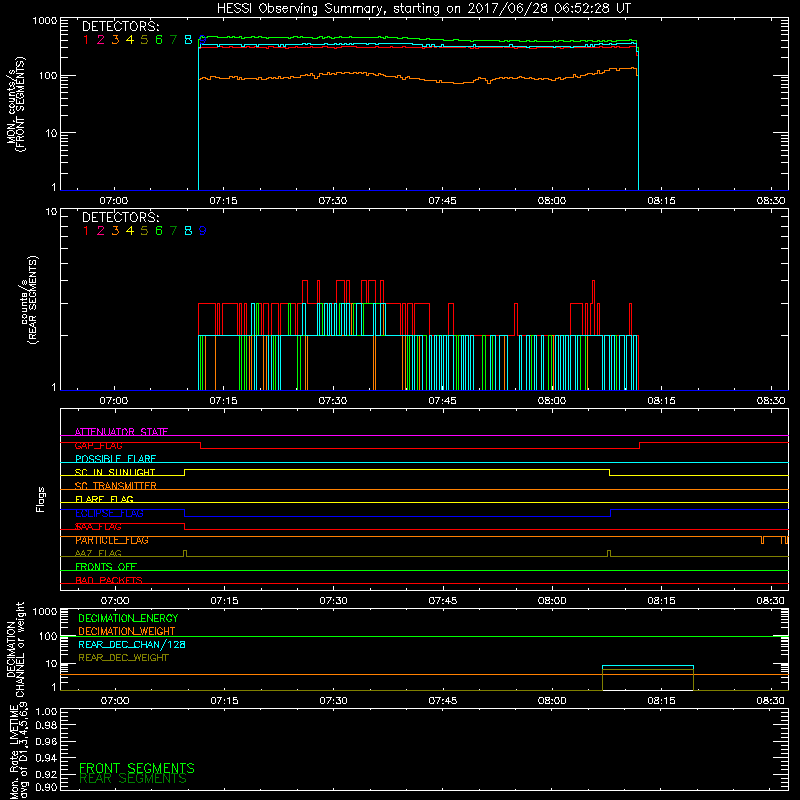Click the HESSI Observing Summary title text
The image size is (800, 800).
coord(423,8)
